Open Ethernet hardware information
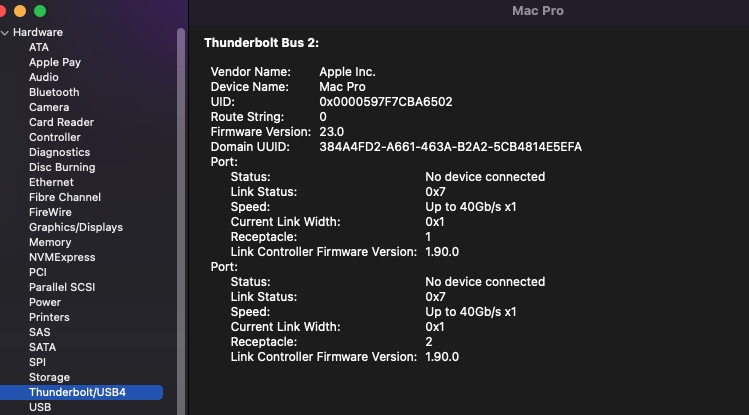749x415 pixels. point(51,182)
